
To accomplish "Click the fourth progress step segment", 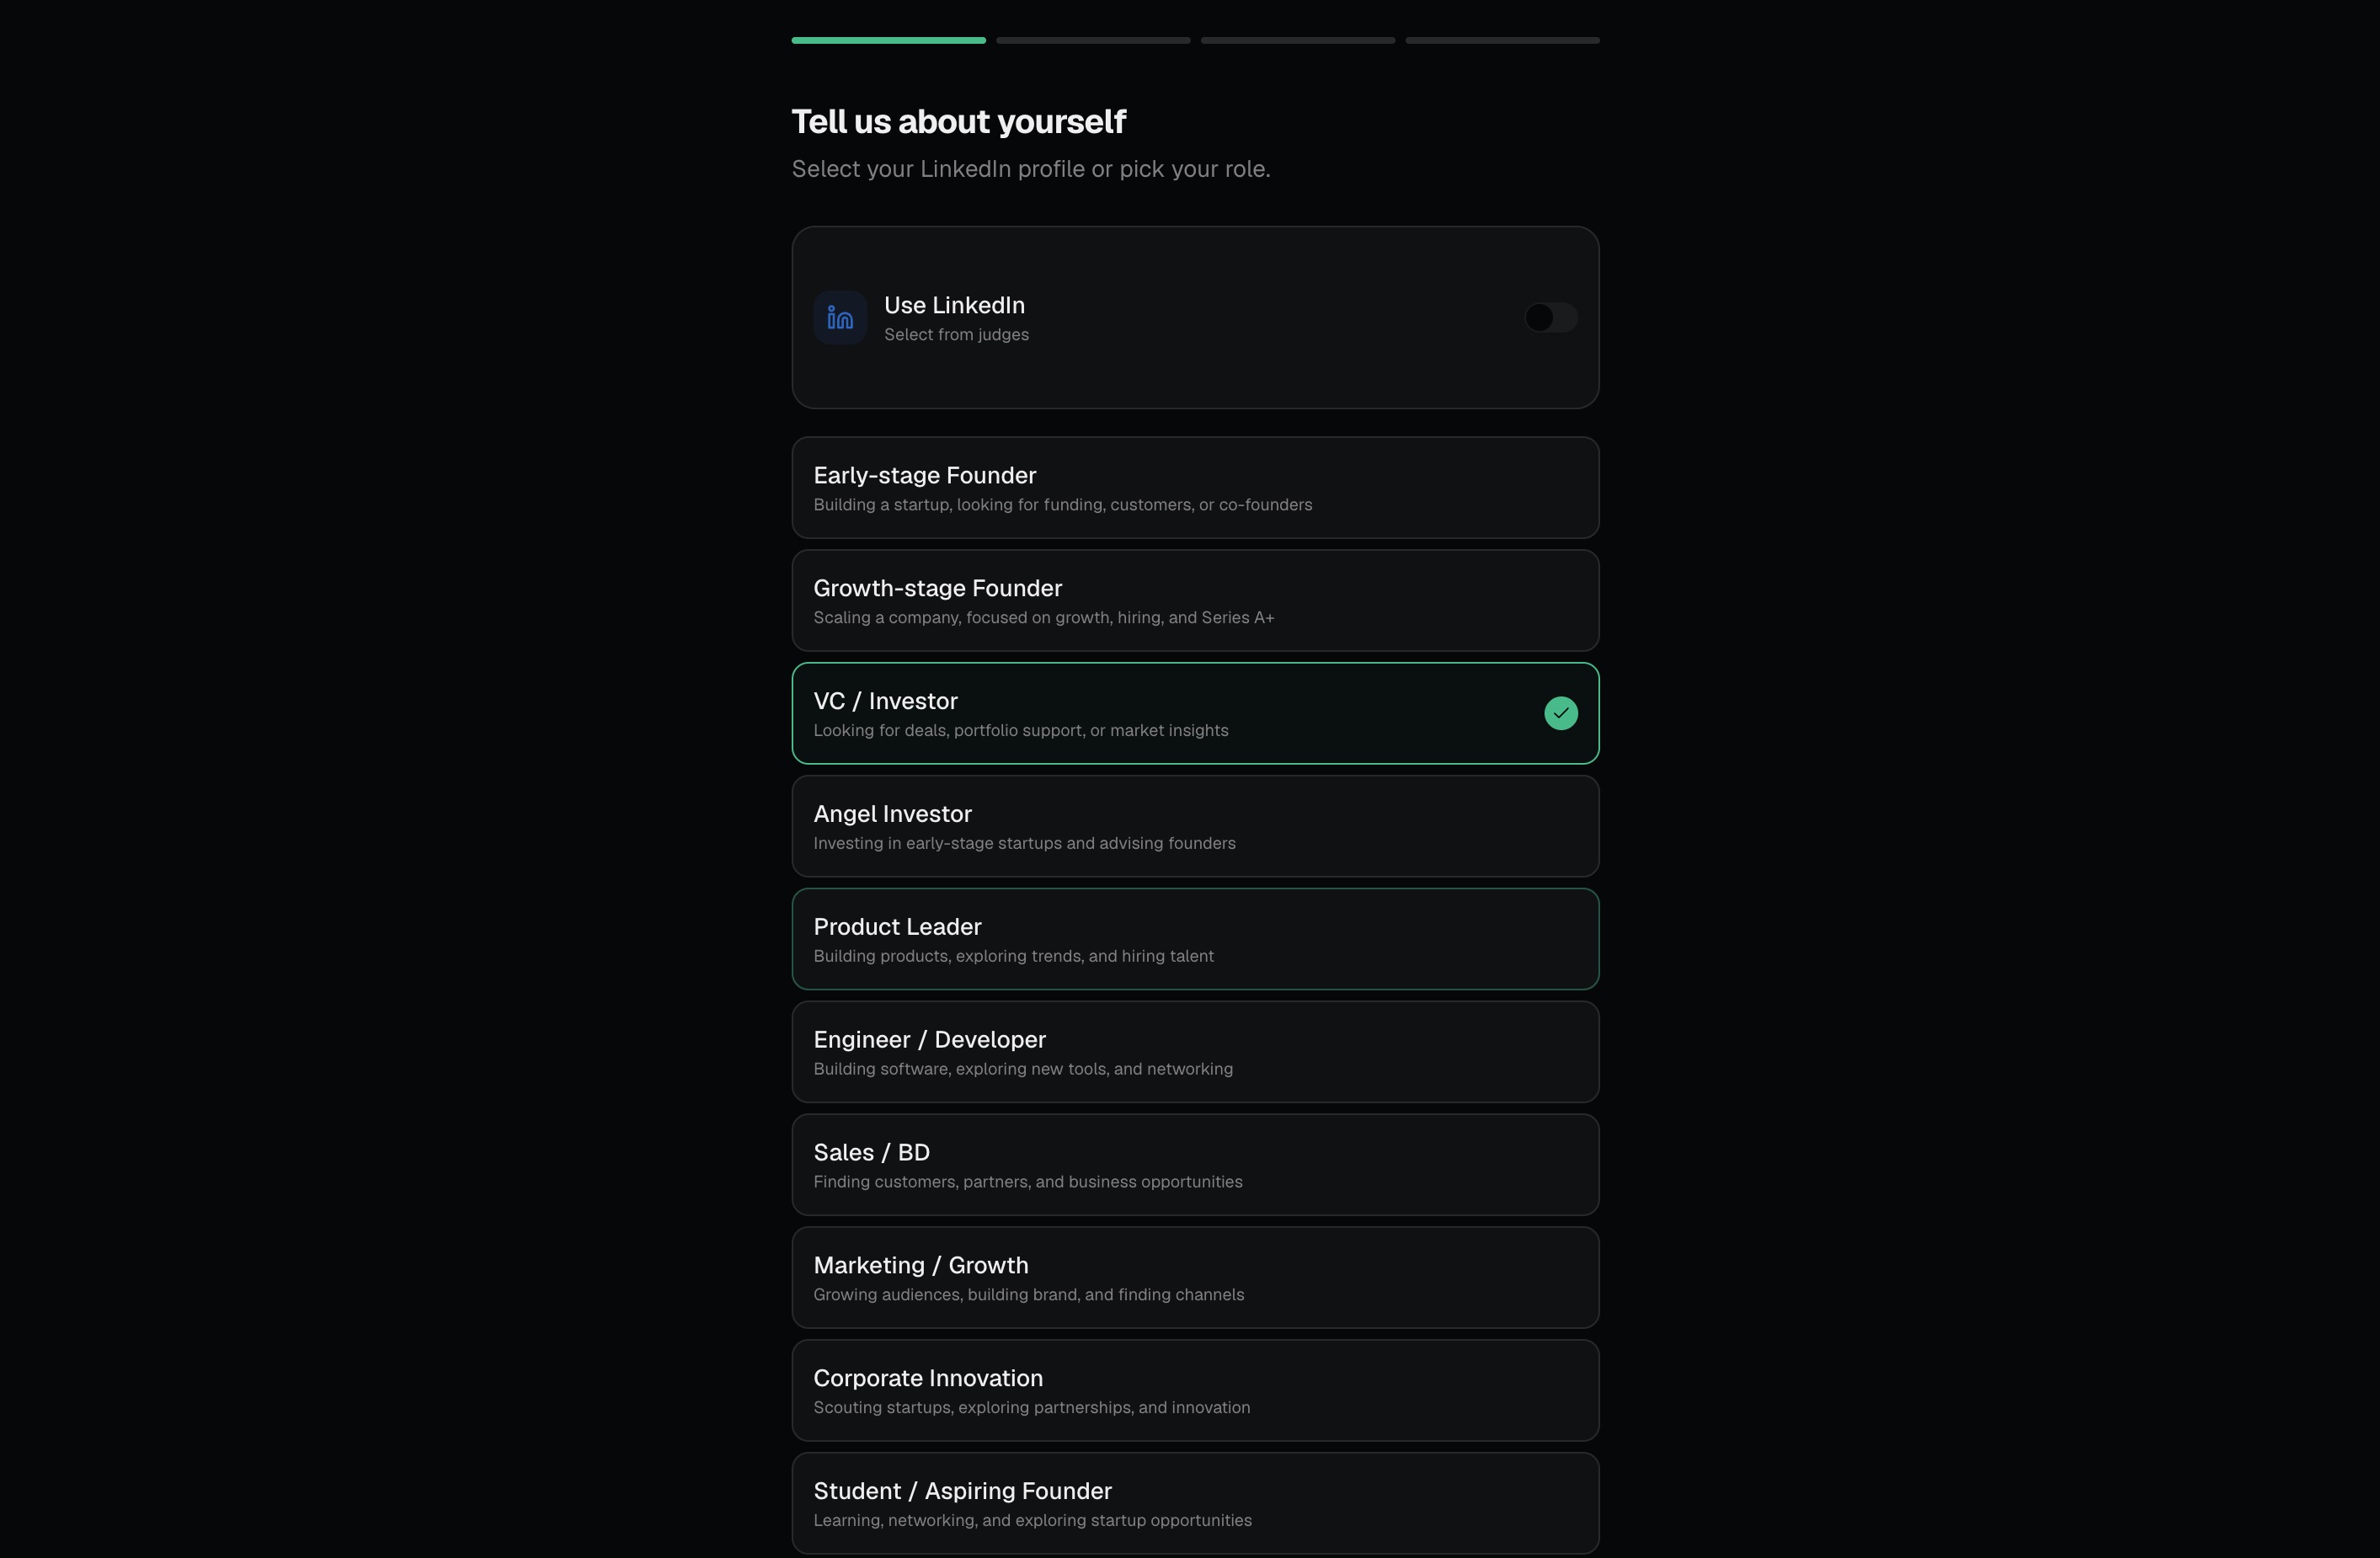I will pos(1502,40).
